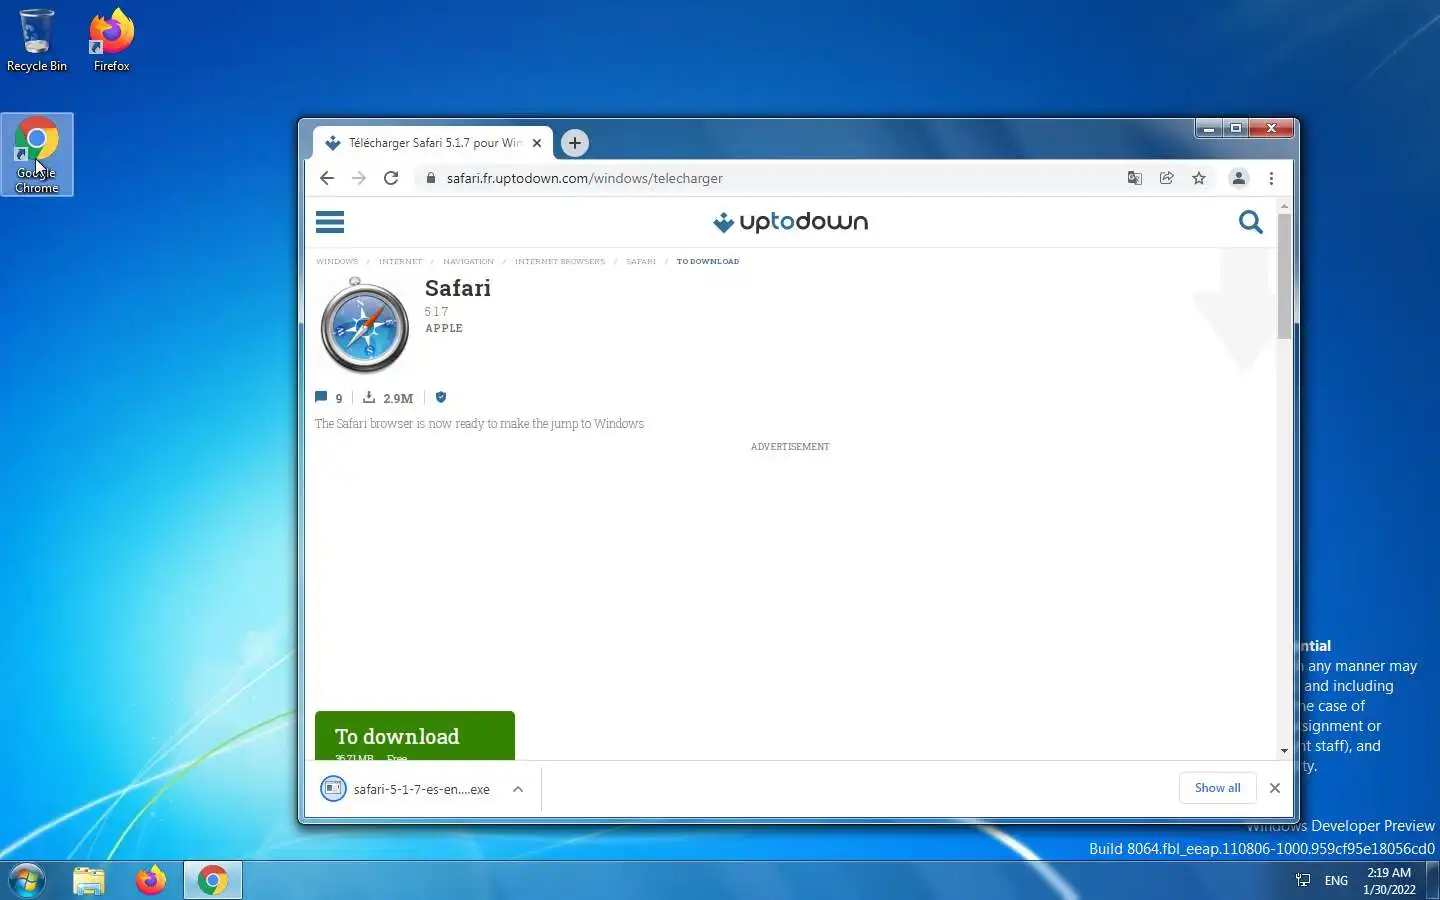Image resolution: width=1440 pixels, height=900 pixels.
Task: Click the Safari compass app icon
Action: (x=364, y=325)
